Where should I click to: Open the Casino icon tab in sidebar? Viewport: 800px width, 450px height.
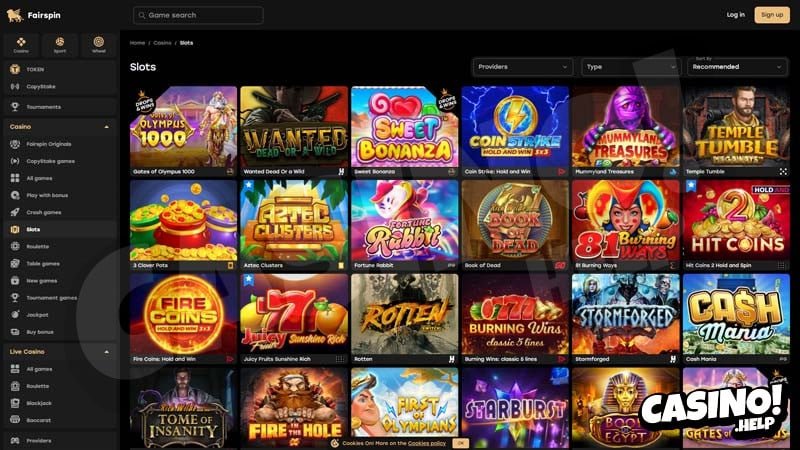21,45
